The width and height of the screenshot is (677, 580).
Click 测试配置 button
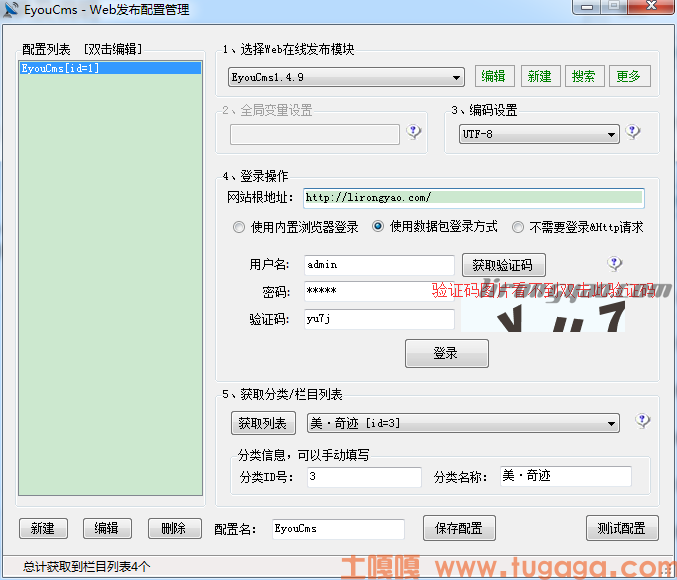(622, 528)
